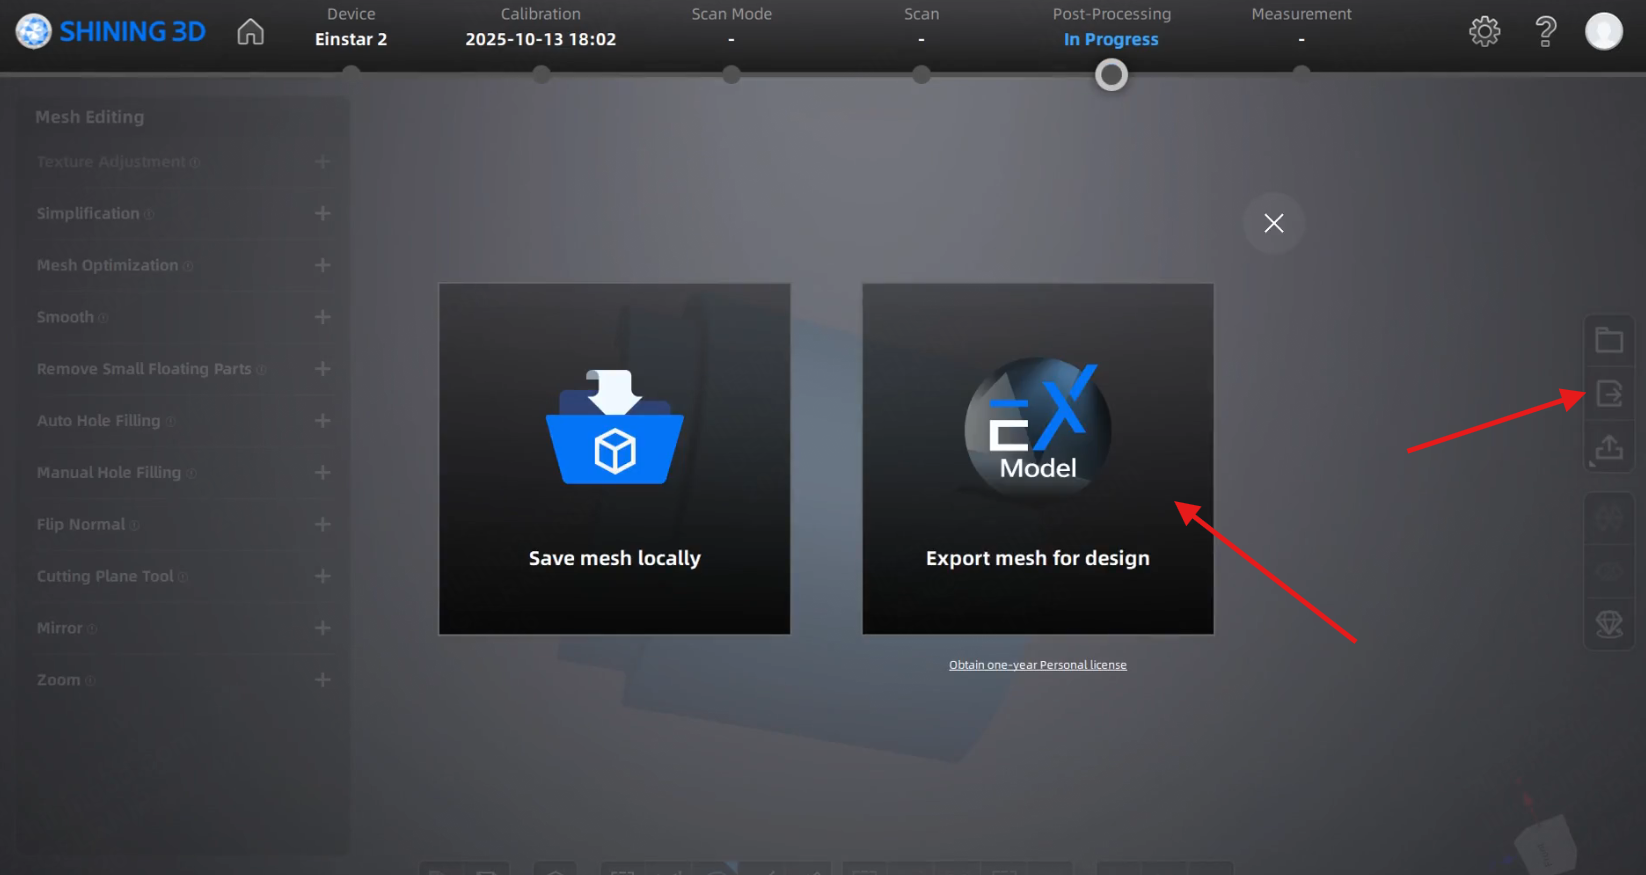Expand the Smooth section
This screenshot has width=1646, height=875.
click(322, 317)
